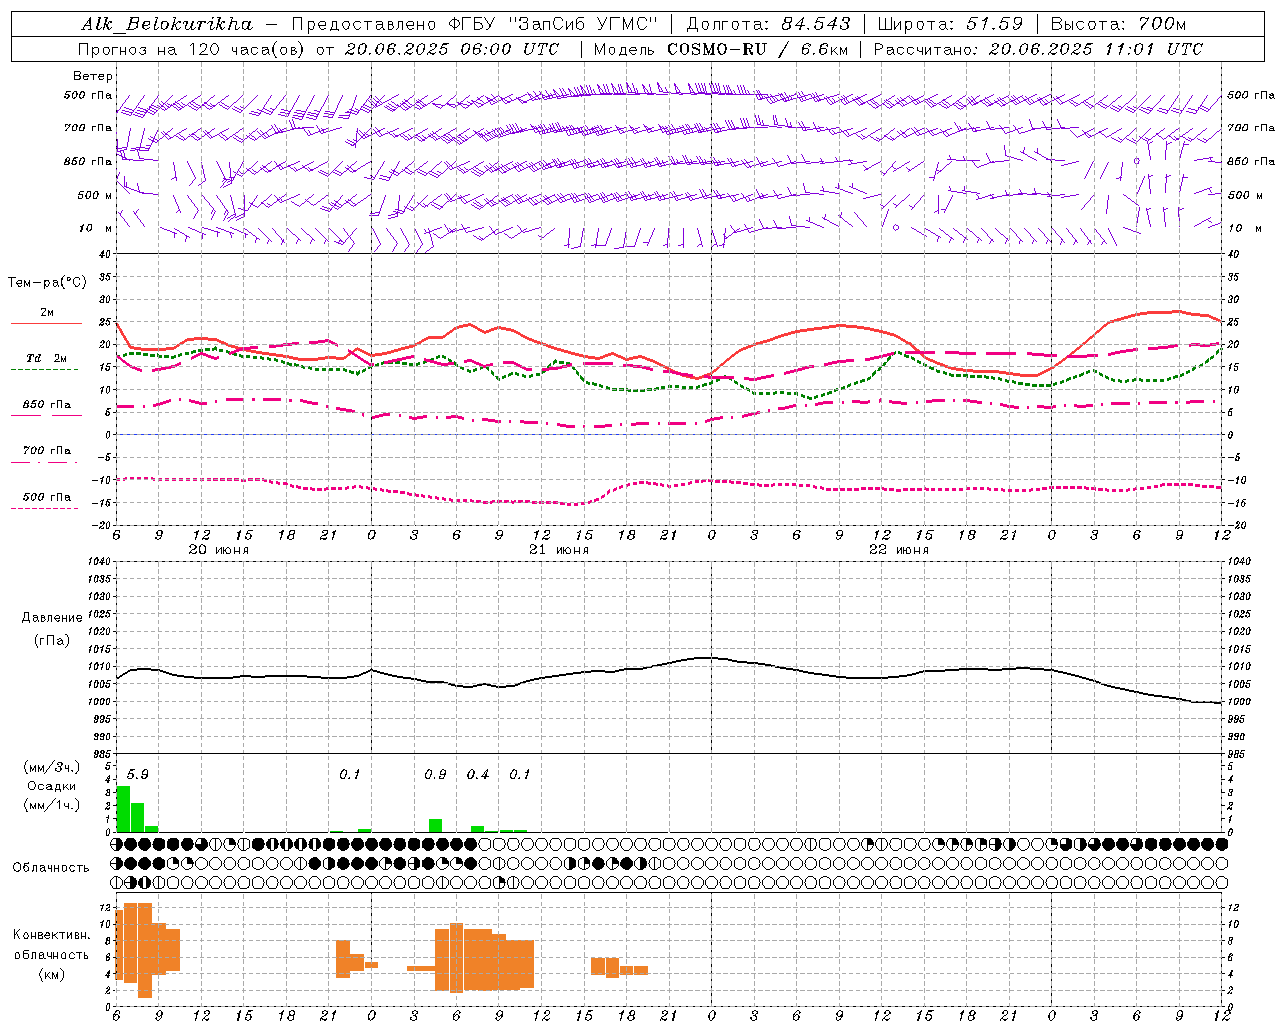
Task: Select the (мм/1ч.) precipitation unit label
Action: point(52,805)
